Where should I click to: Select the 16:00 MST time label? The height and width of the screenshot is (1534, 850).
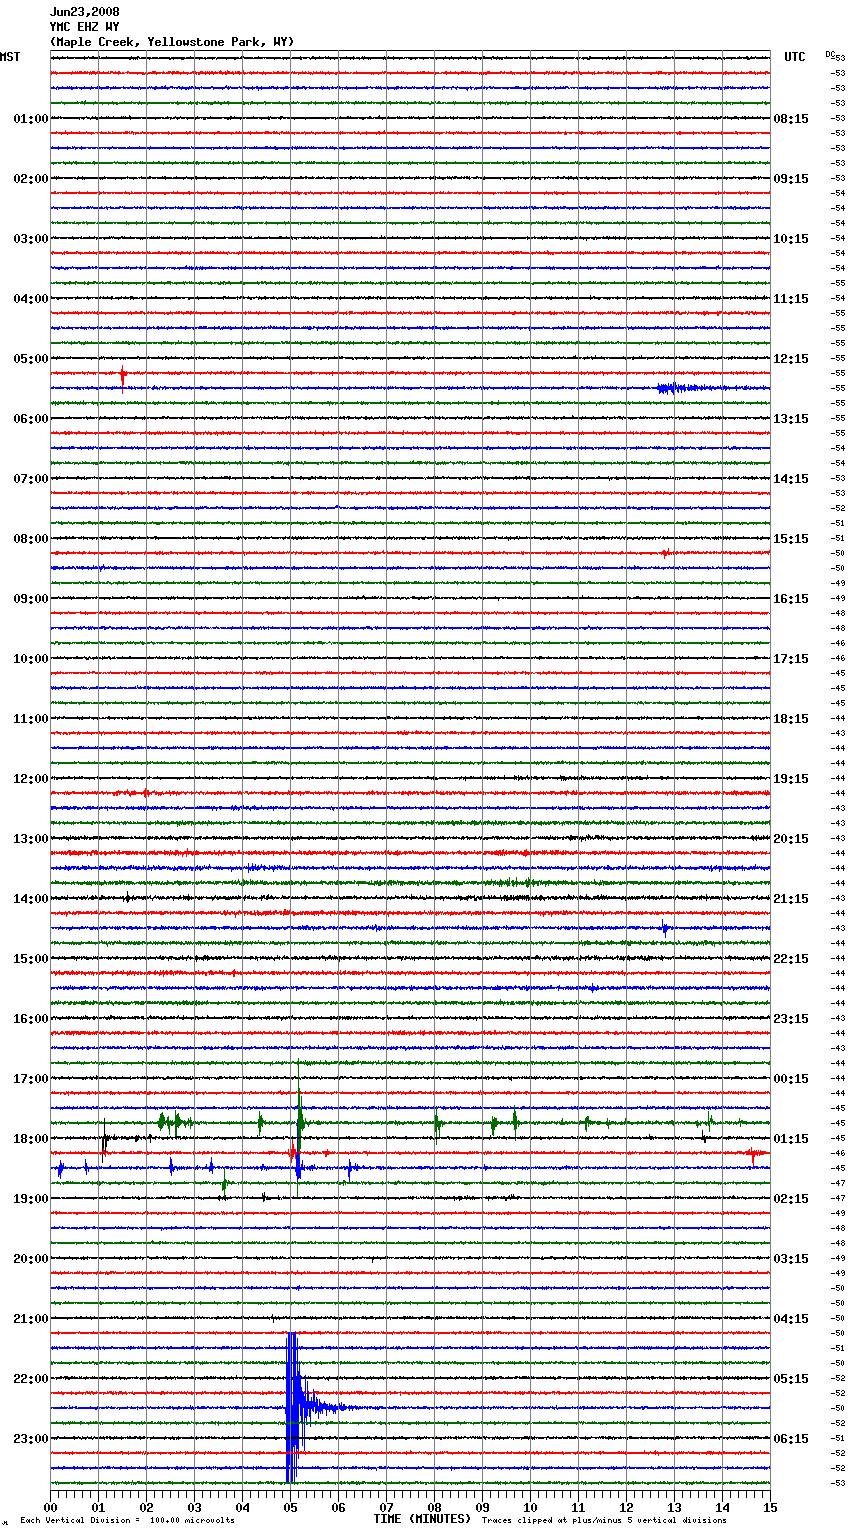[31, 1019]
